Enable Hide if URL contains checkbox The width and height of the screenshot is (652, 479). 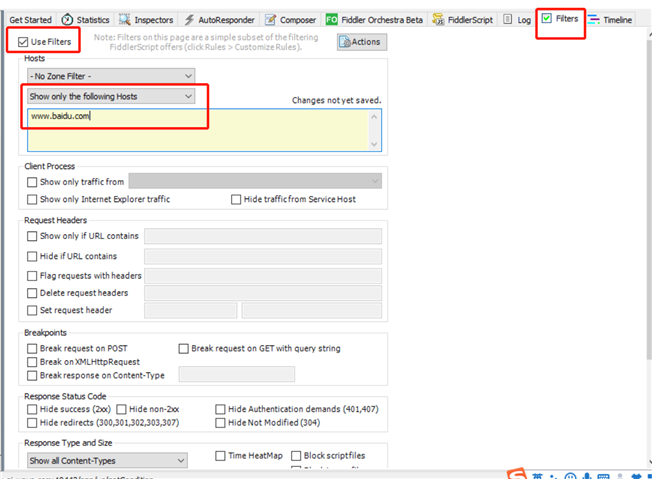click(32, 257)
